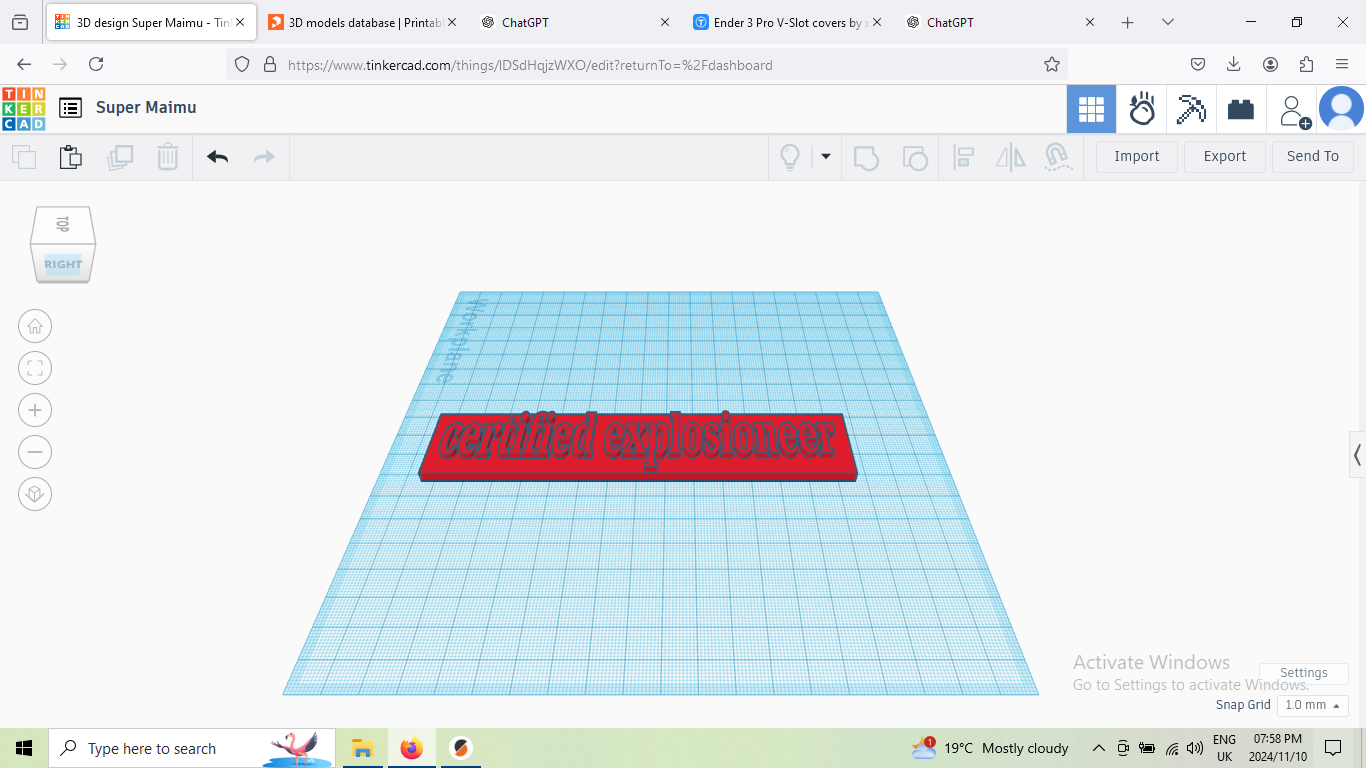Screen dimensions: 1366x768
Task: Click the Ungroup shapes icon
Action: [914, 157]
